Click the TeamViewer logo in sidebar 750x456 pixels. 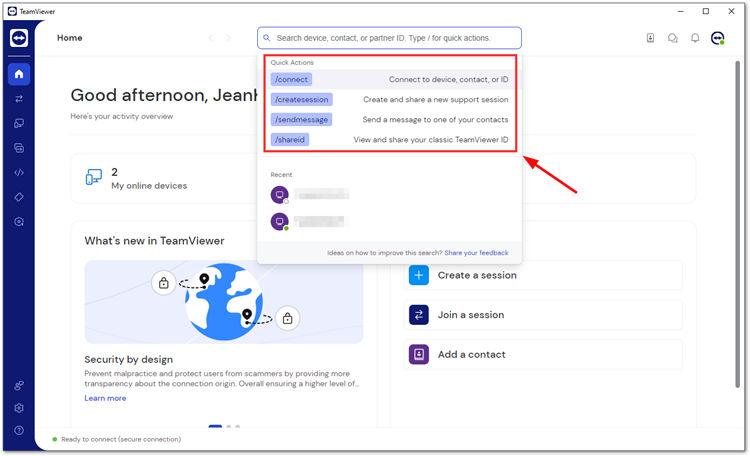[19, 38]
